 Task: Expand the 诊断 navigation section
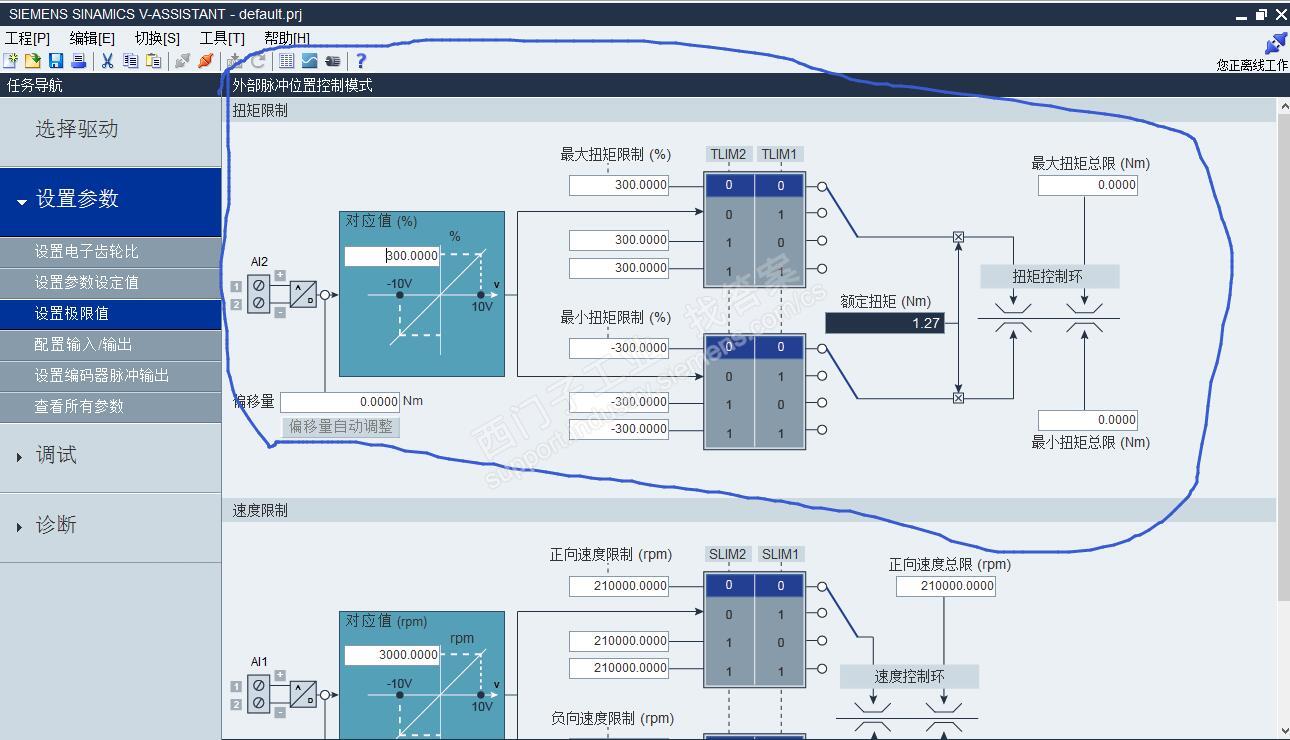click(x=110, y=526)
